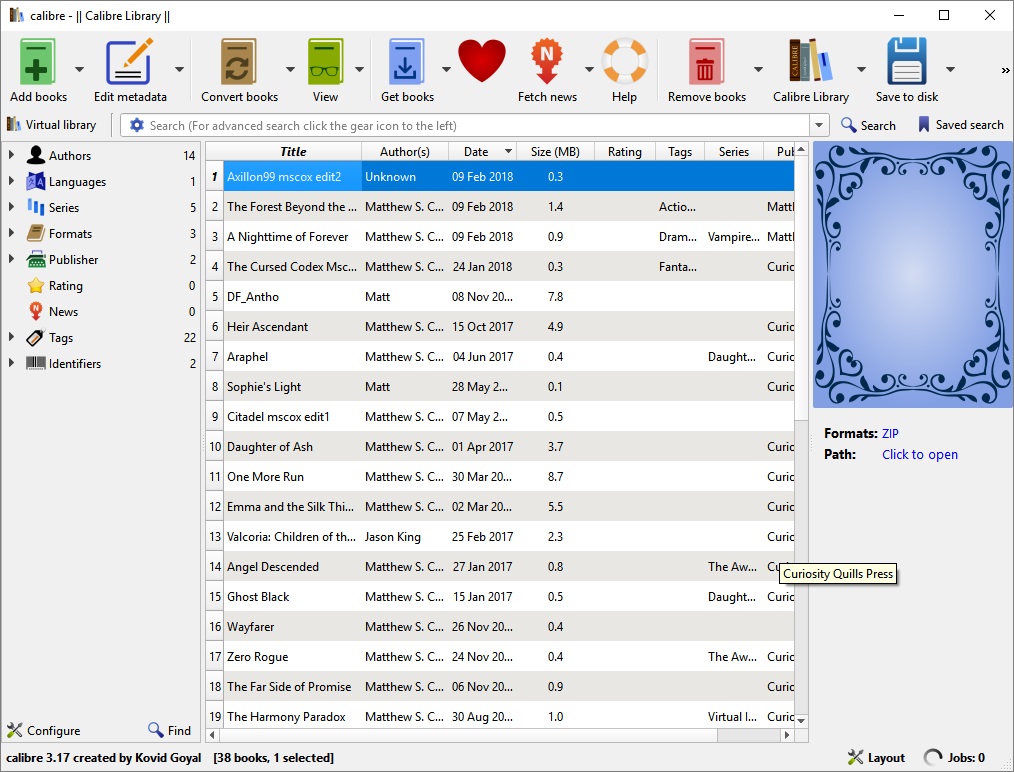This screenshot has width=1014, height=772.
Task: Expand the Authors tree node
Action: pos(11,155)
